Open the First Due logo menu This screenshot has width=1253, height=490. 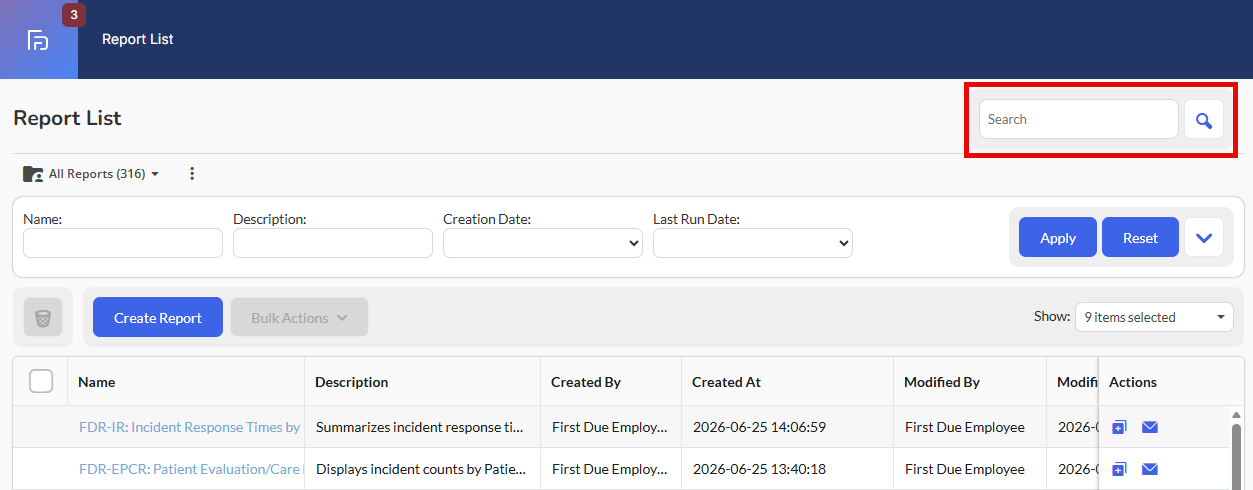[38, 40]
